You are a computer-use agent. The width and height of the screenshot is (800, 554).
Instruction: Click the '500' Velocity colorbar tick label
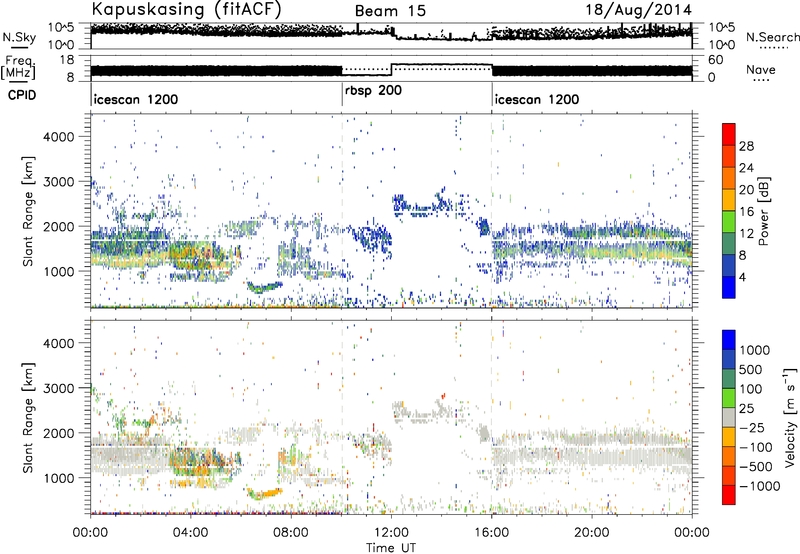click(751, 369)
